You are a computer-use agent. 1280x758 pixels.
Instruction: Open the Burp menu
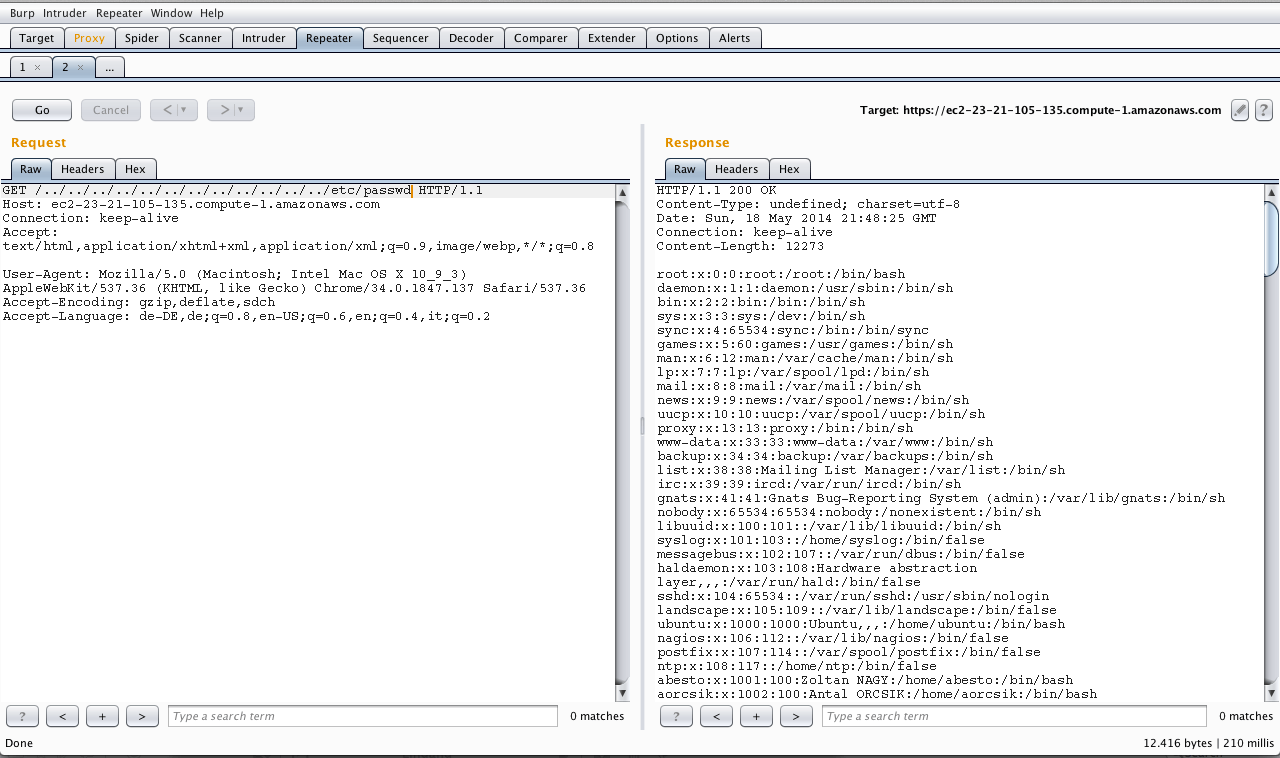coord(22,13)
